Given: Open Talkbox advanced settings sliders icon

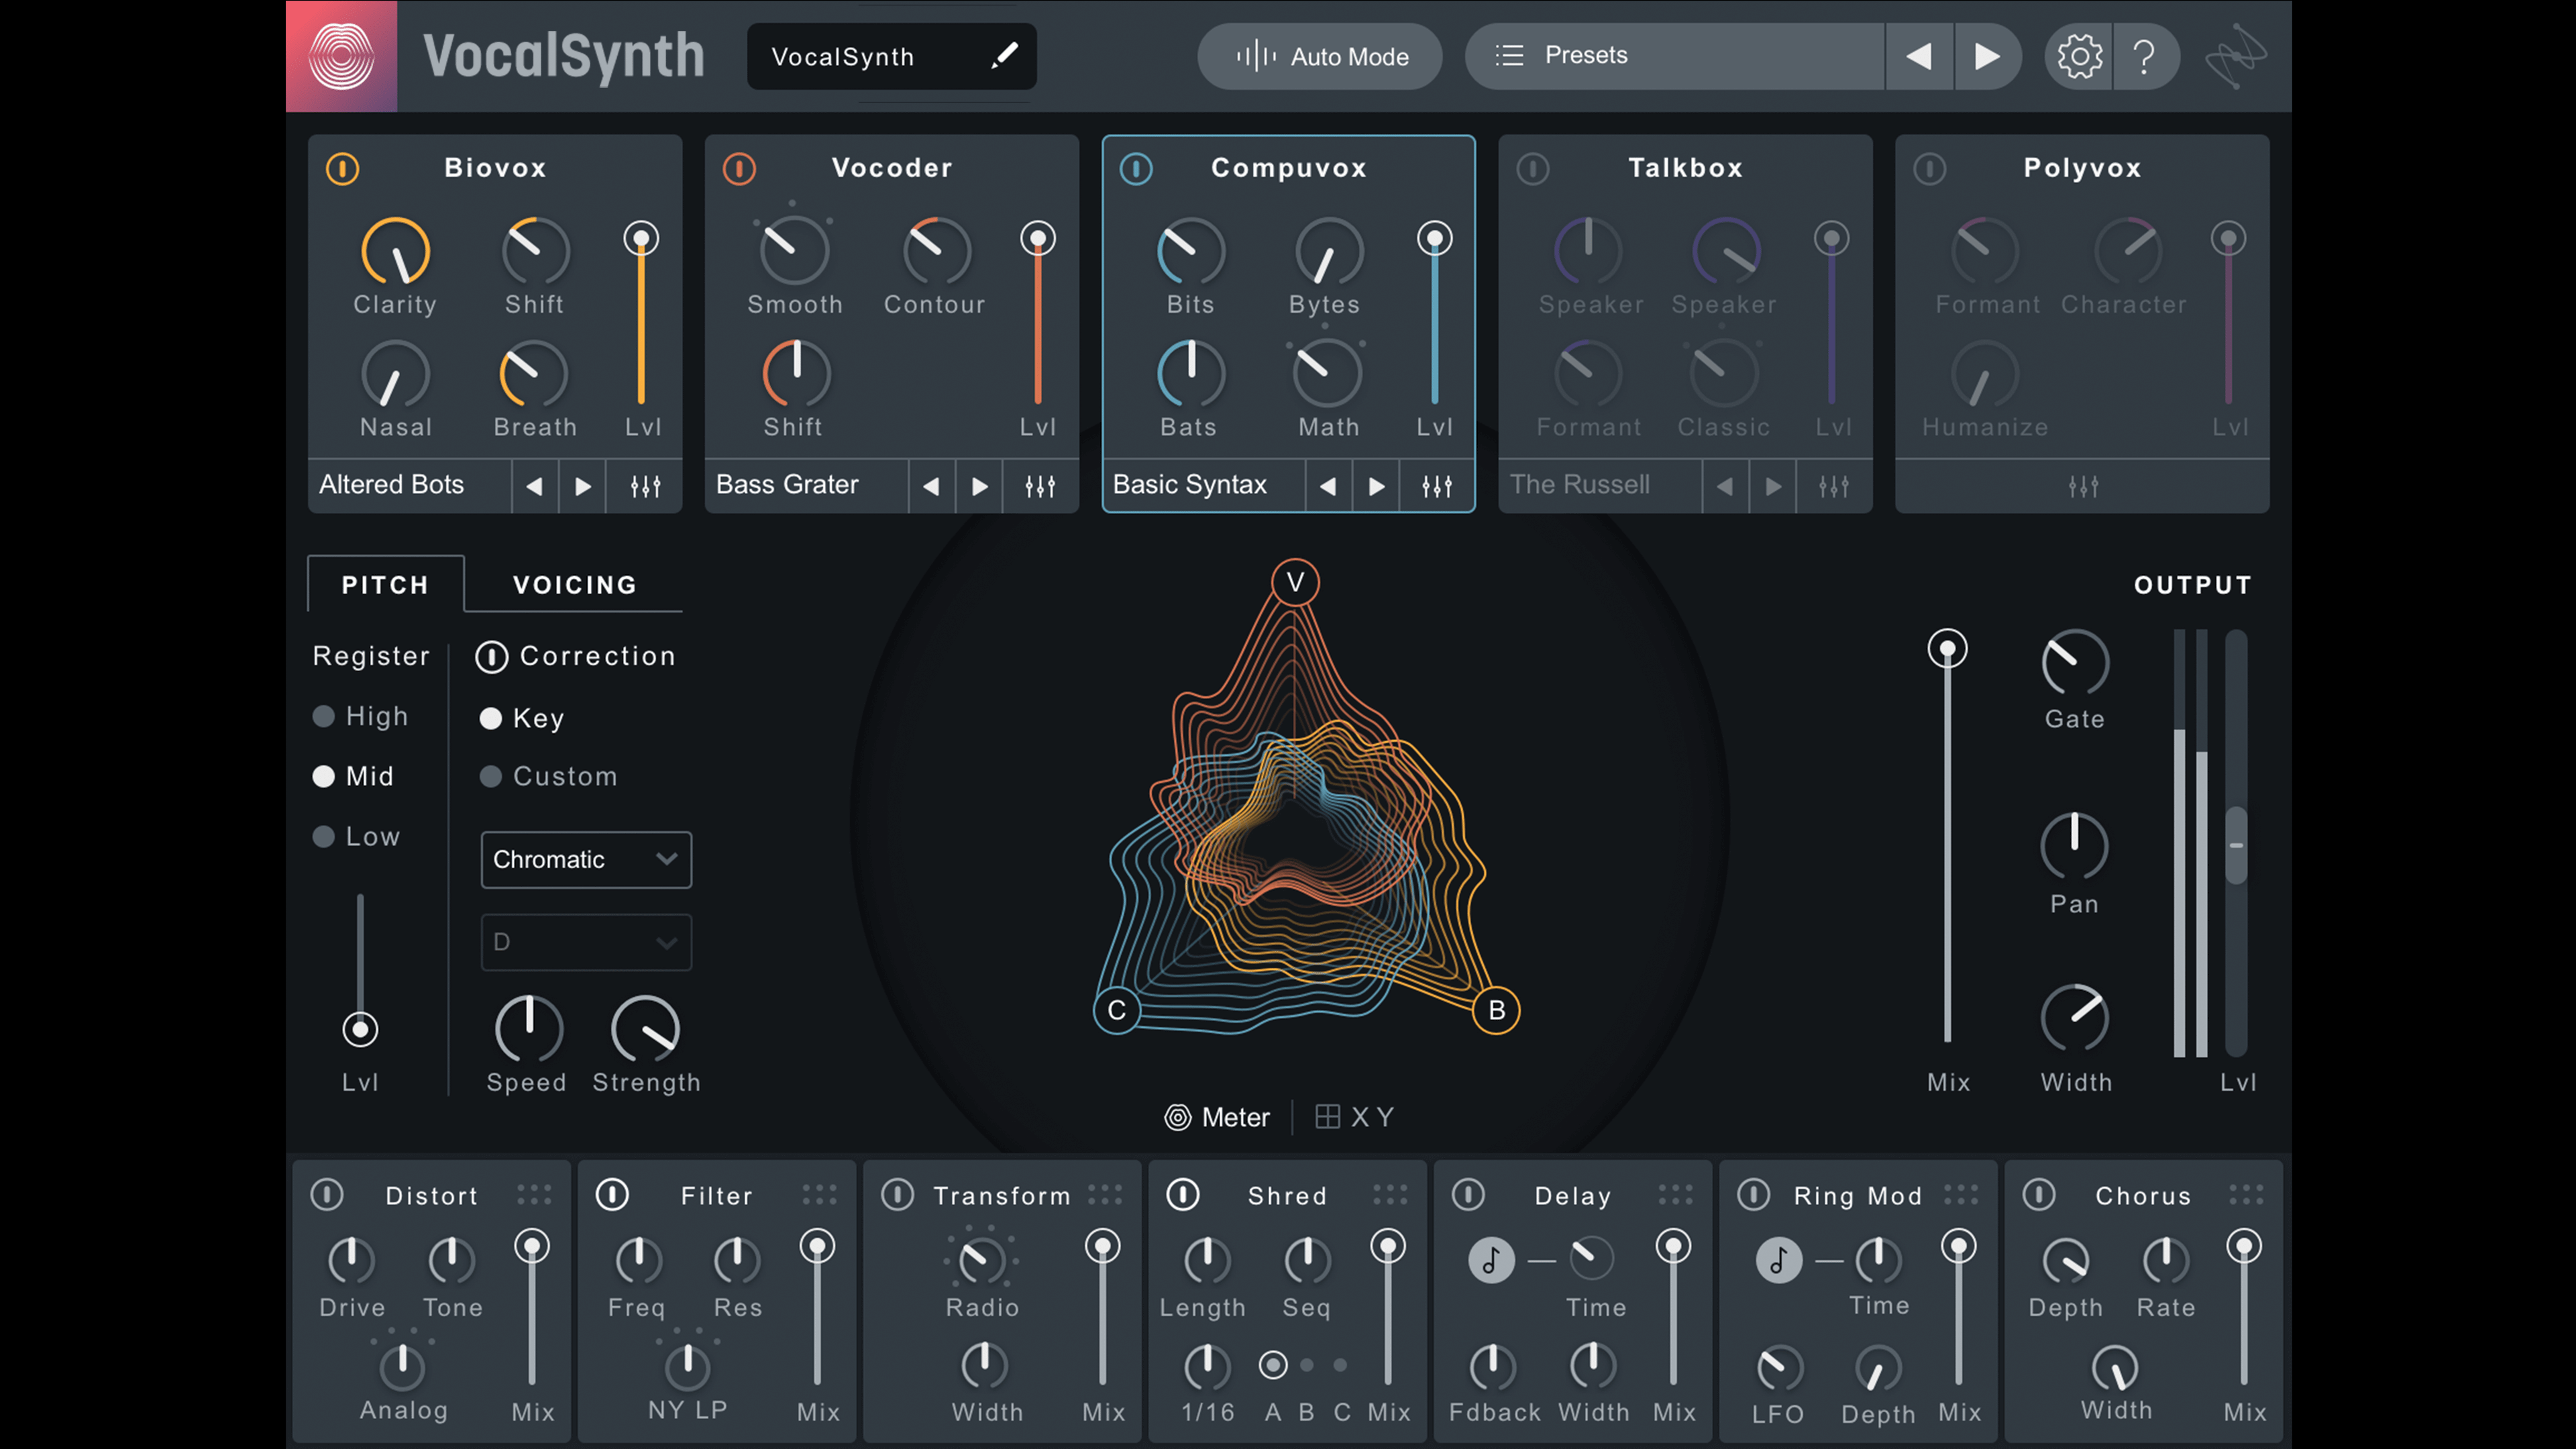Looking at the screenshot, I should click(x=1833, y=486).
